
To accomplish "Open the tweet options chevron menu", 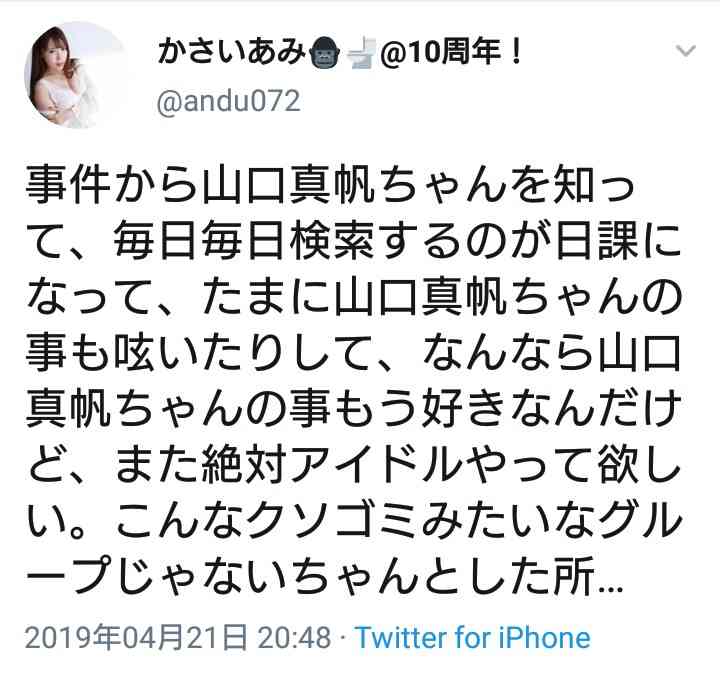I will coord(686,51).
